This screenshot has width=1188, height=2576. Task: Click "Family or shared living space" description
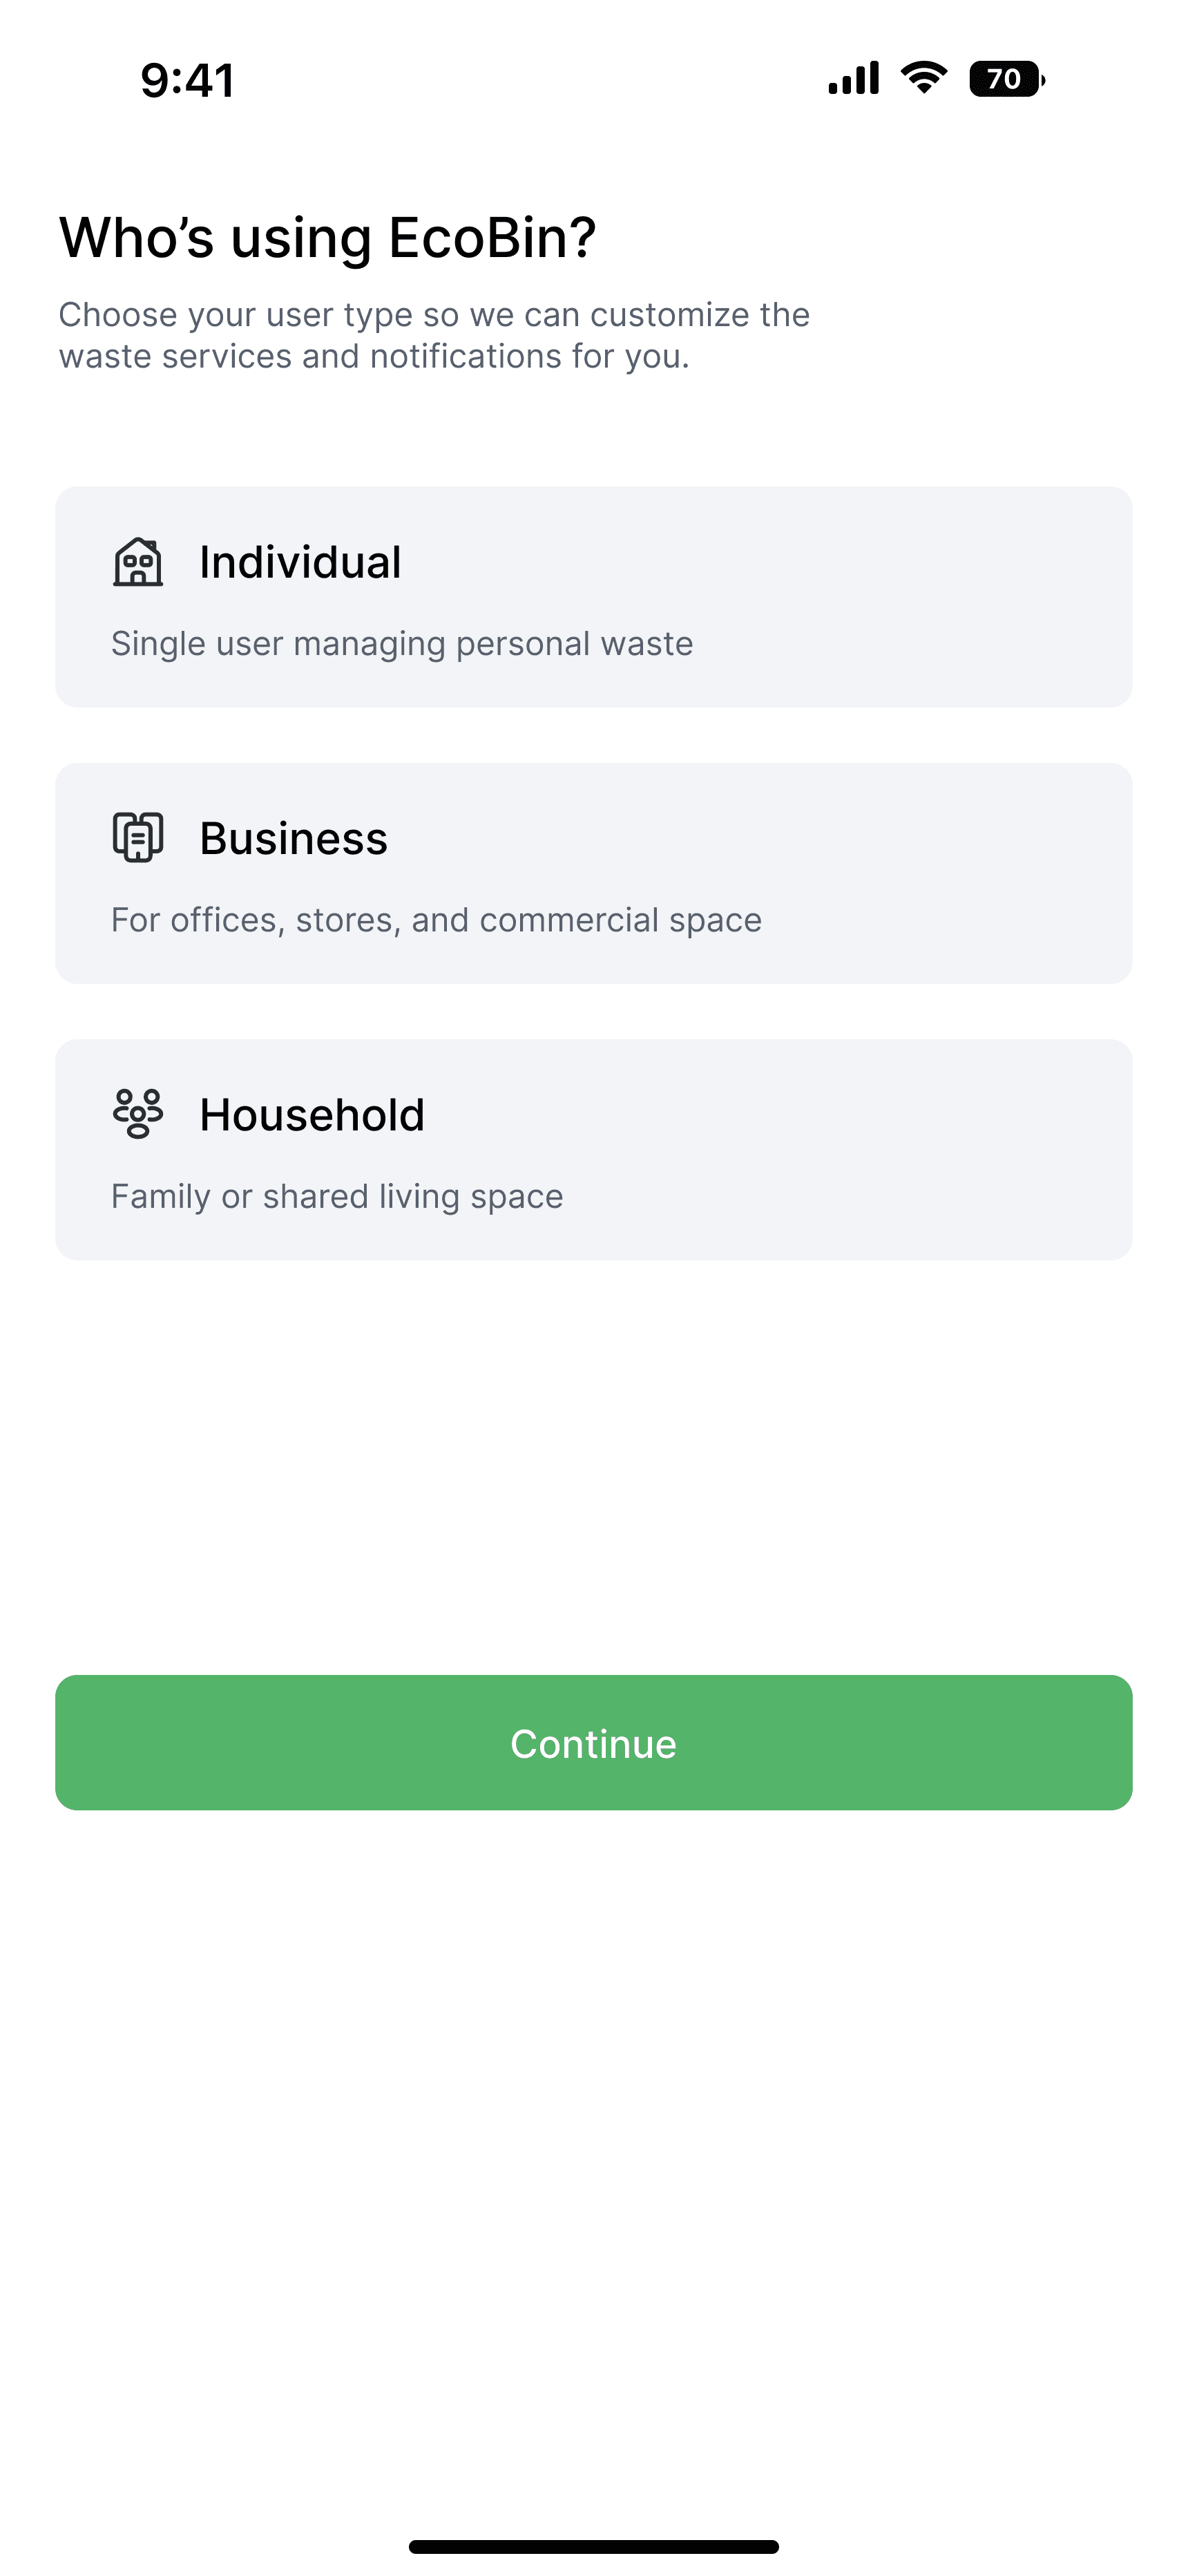(337, 1196)
